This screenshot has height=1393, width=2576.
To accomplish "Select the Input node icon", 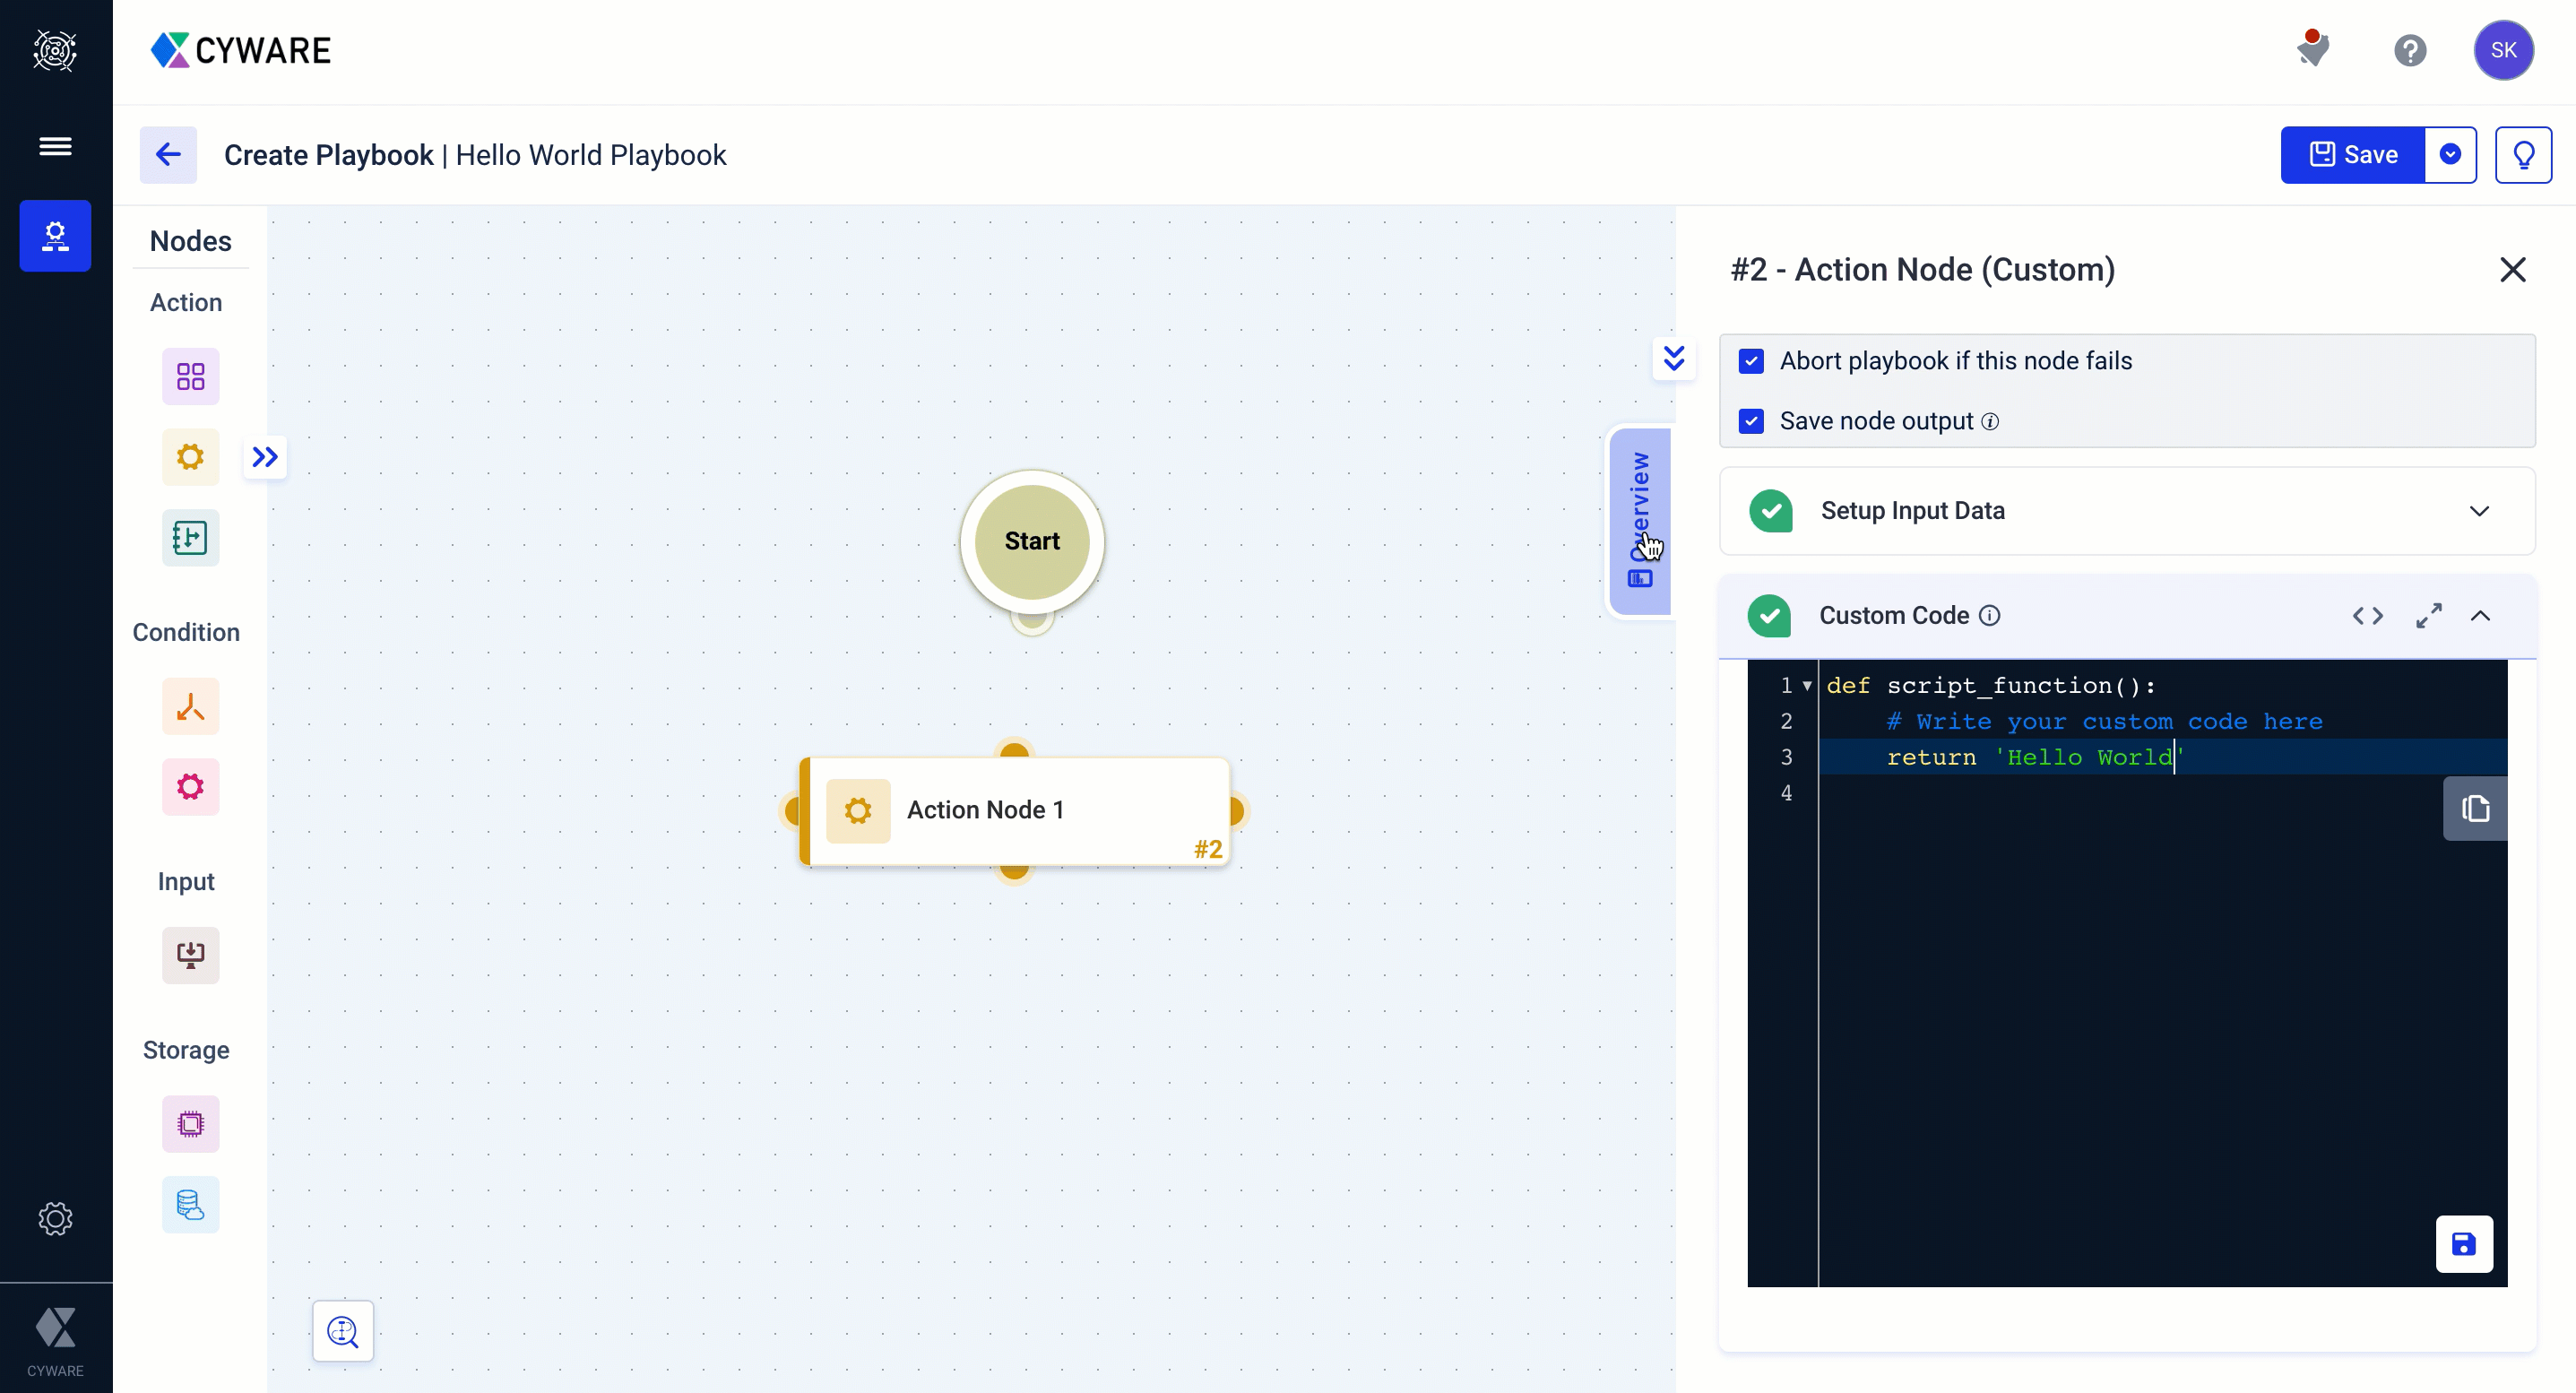I will pyautogui.click(x=190, y=955).
